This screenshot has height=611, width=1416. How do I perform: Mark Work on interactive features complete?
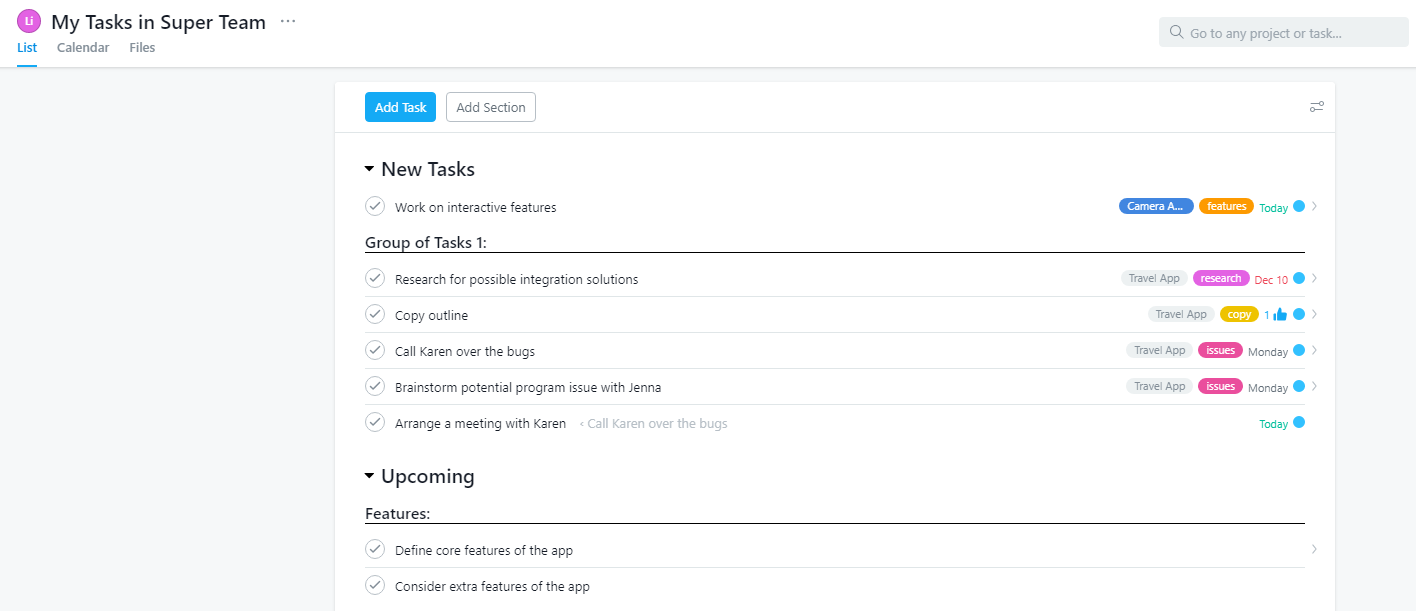375,206
